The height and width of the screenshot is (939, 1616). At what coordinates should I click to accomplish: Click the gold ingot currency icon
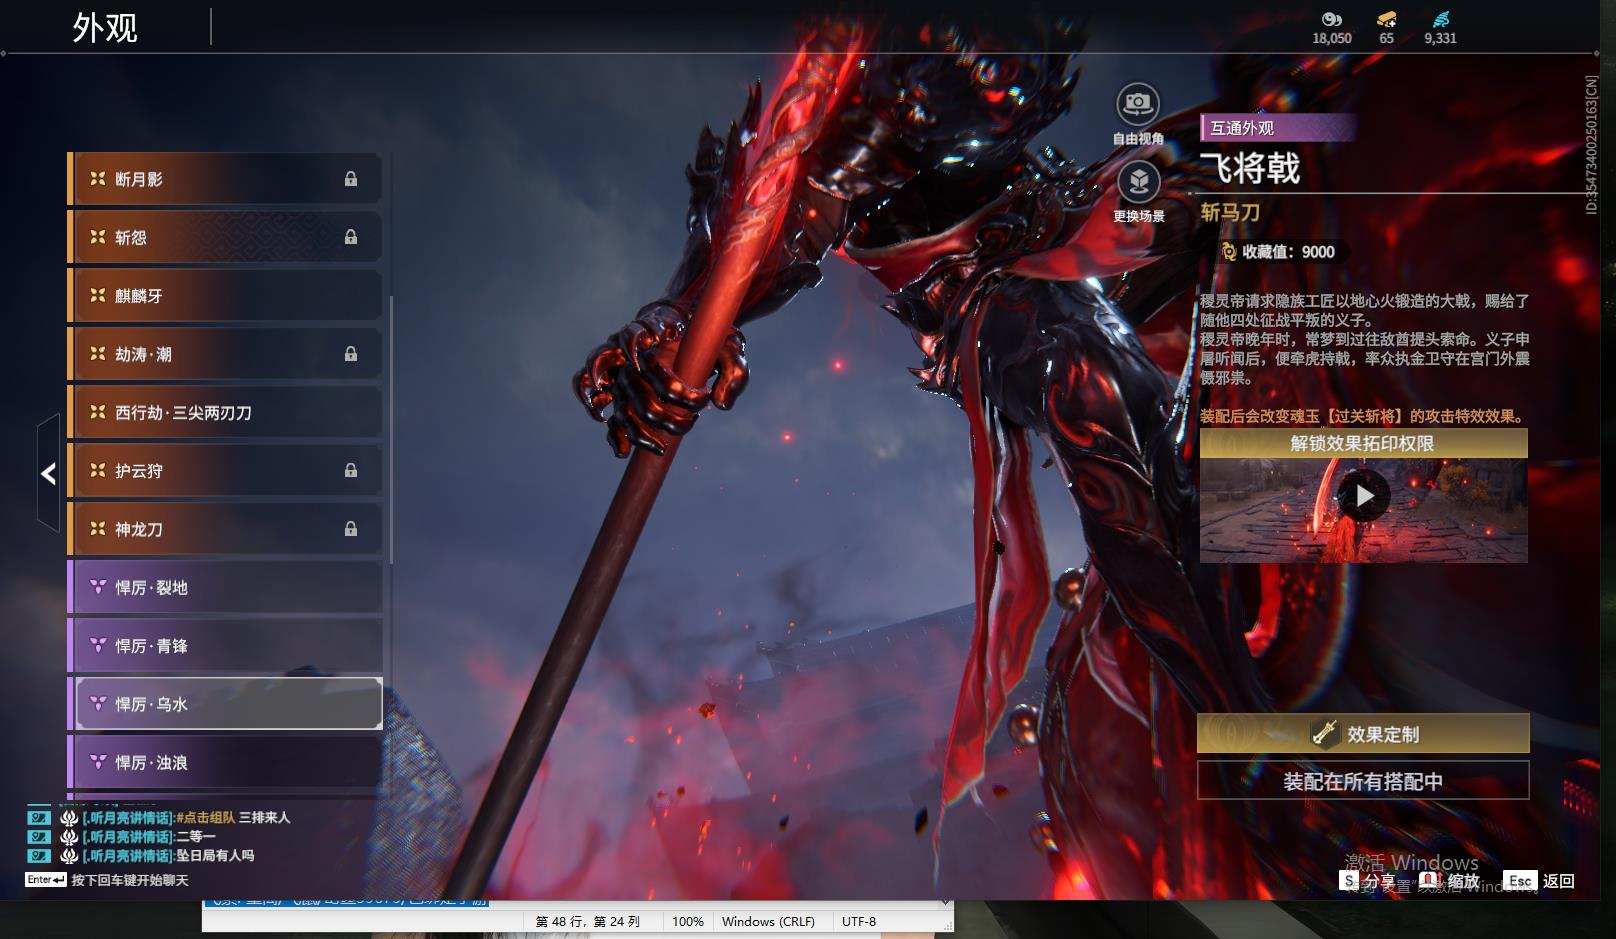[1386, 19]
